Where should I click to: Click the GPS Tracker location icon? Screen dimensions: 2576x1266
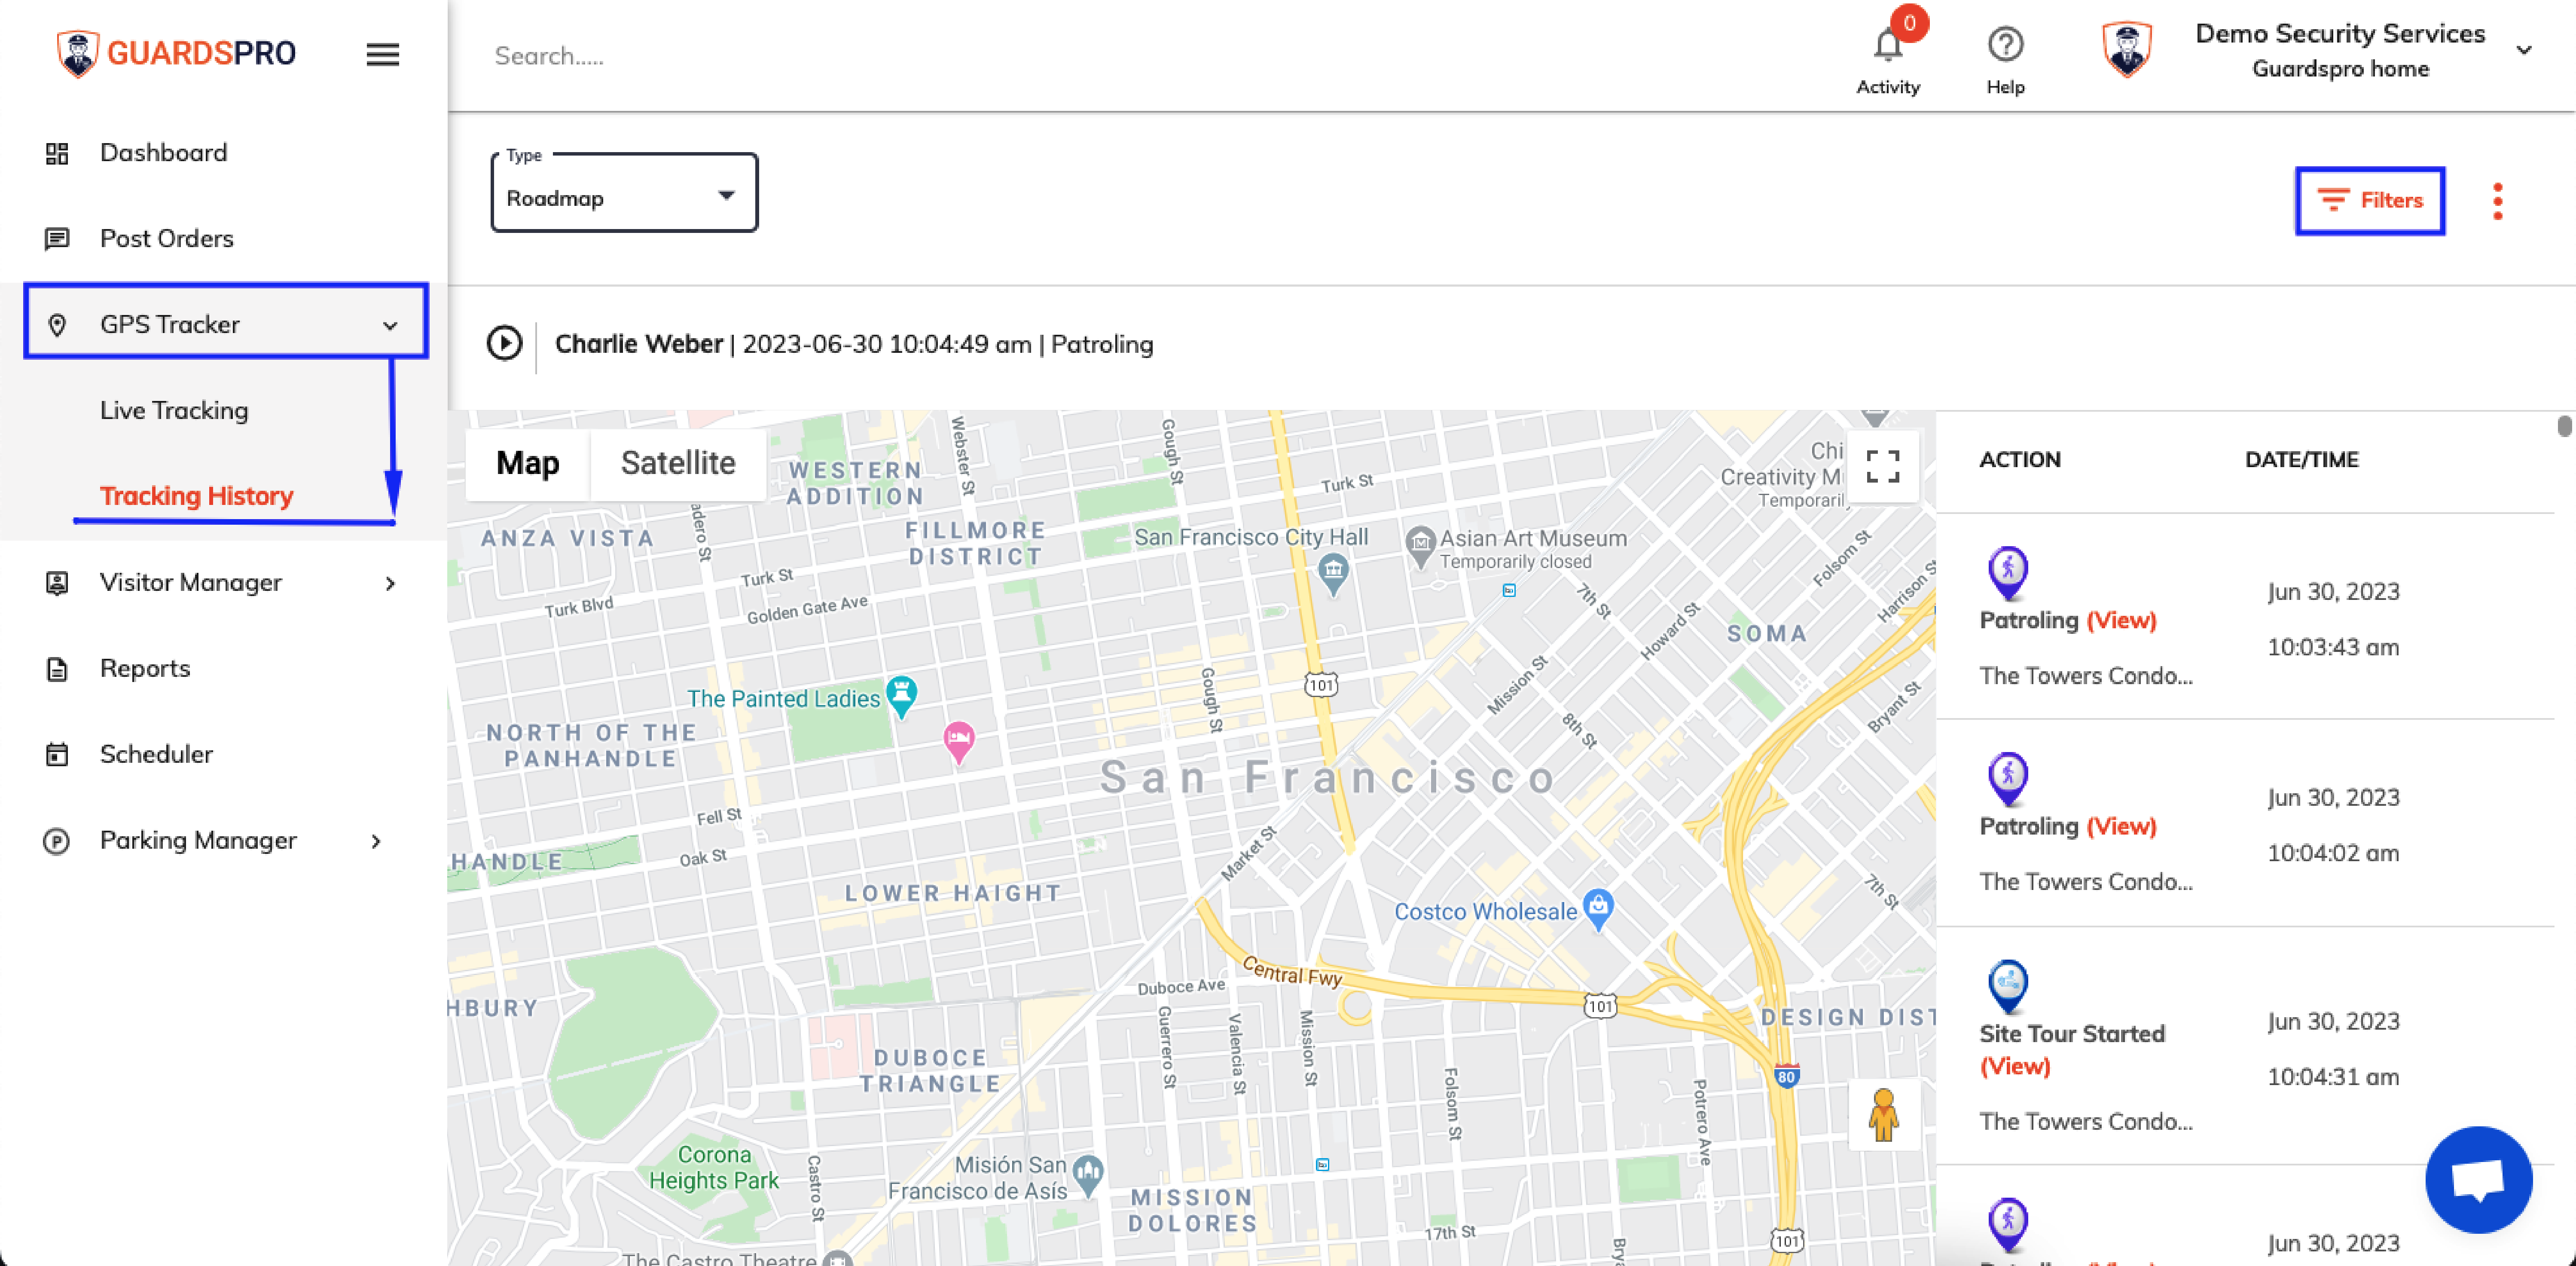tap(57, 325)
